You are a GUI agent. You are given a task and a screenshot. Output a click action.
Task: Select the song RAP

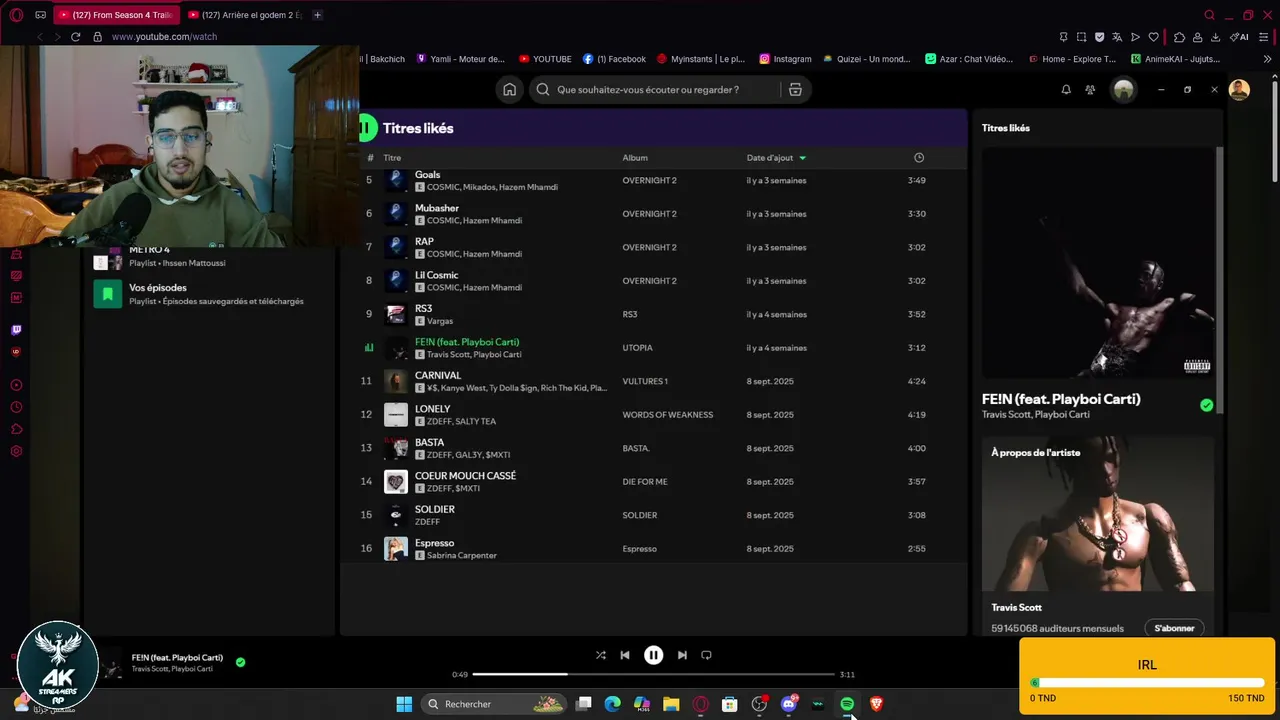click(424, 241)
